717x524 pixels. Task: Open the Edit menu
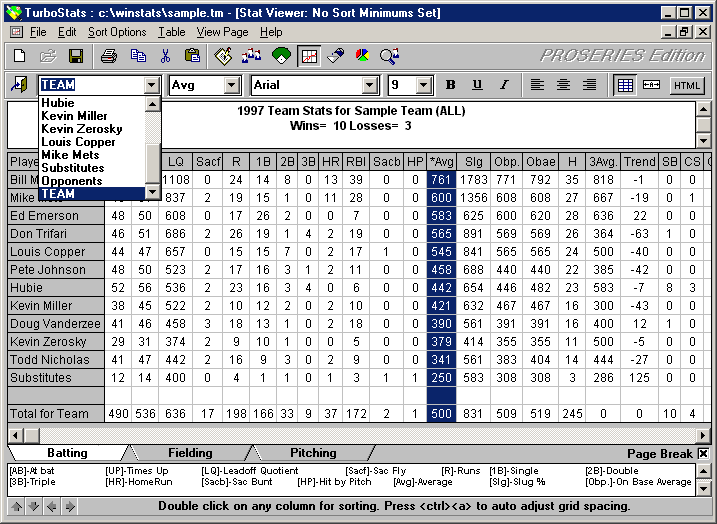pyautogui.click(x=67, y=32)
